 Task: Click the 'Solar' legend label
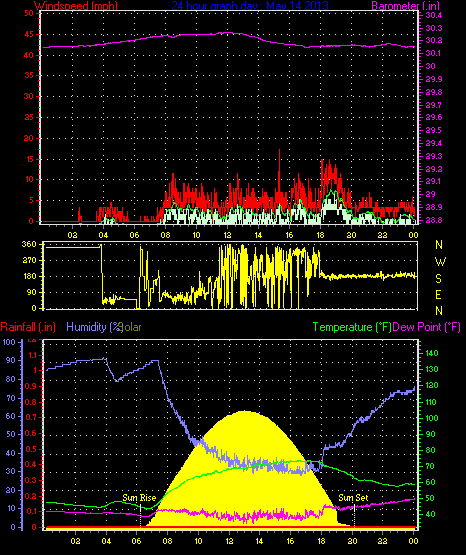[131, 327]
